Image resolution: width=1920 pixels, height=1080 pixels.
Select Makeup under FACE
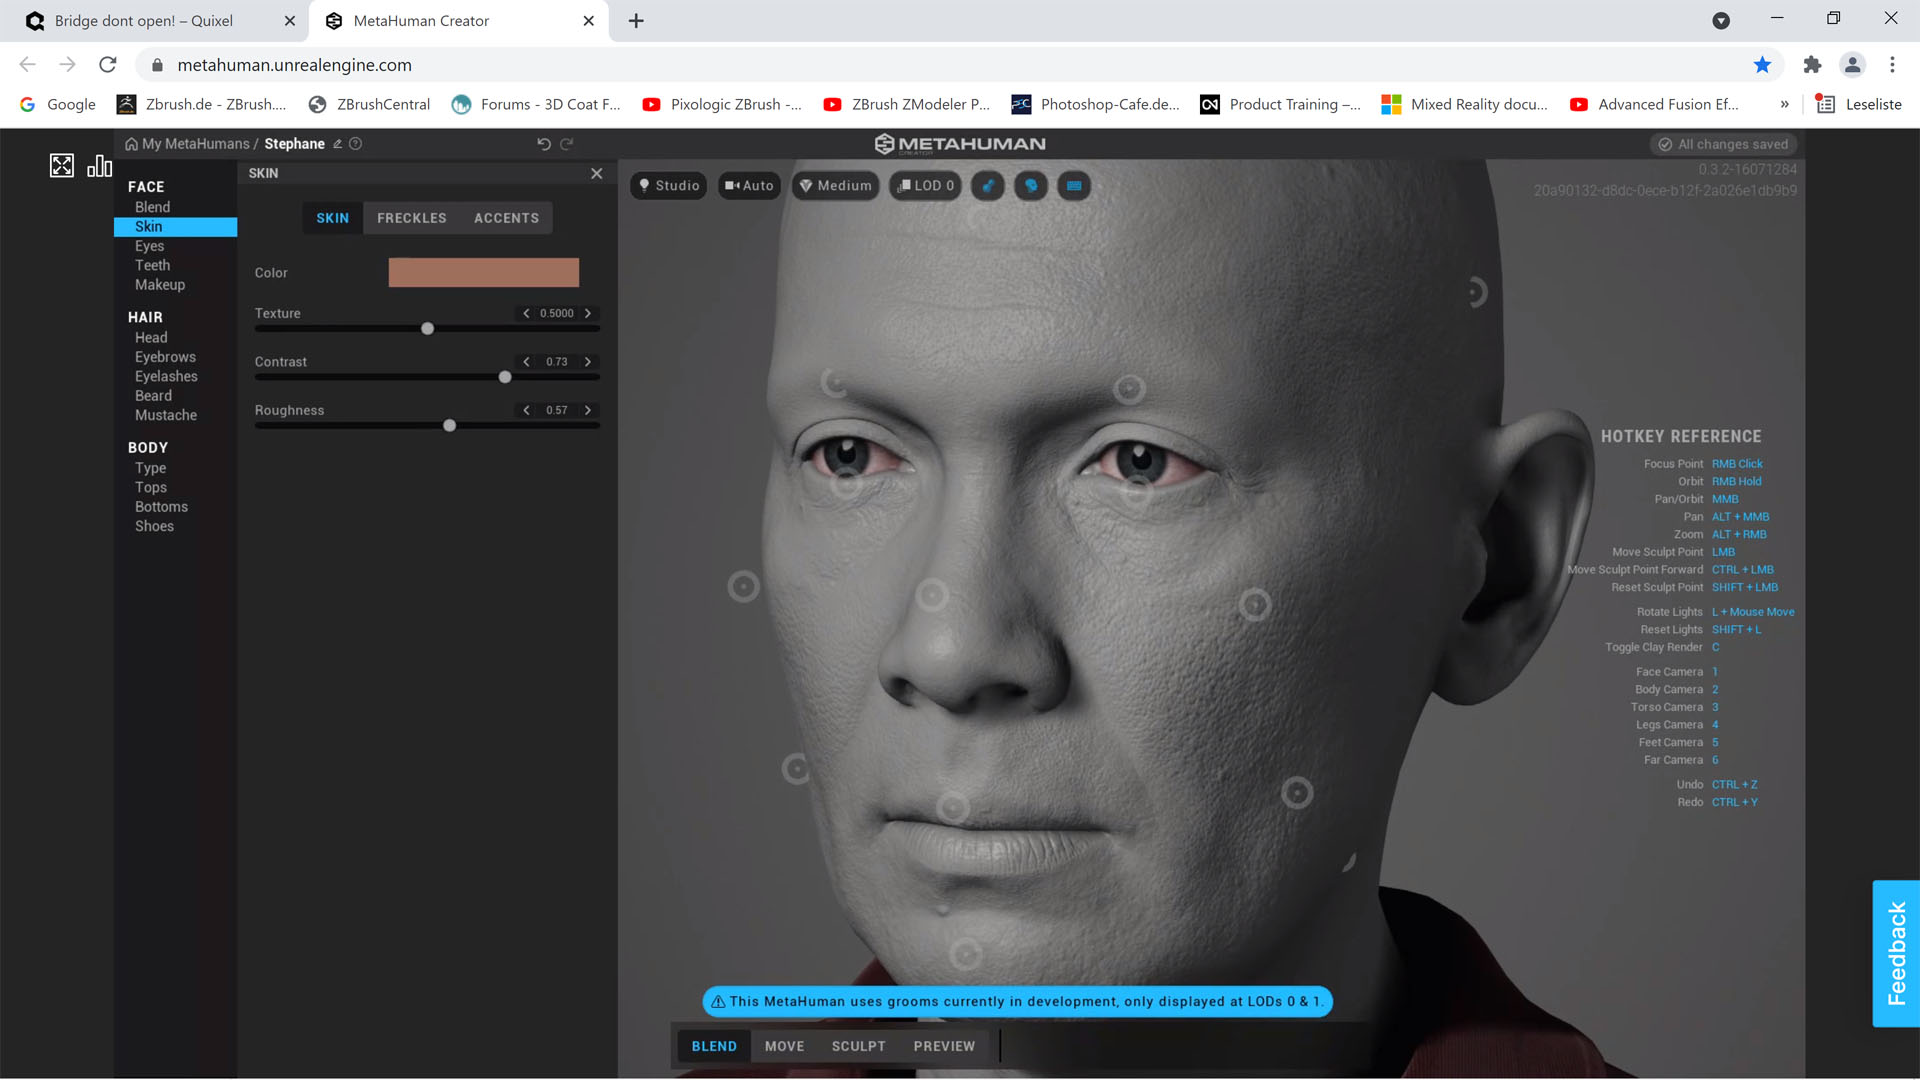[160, 285]
